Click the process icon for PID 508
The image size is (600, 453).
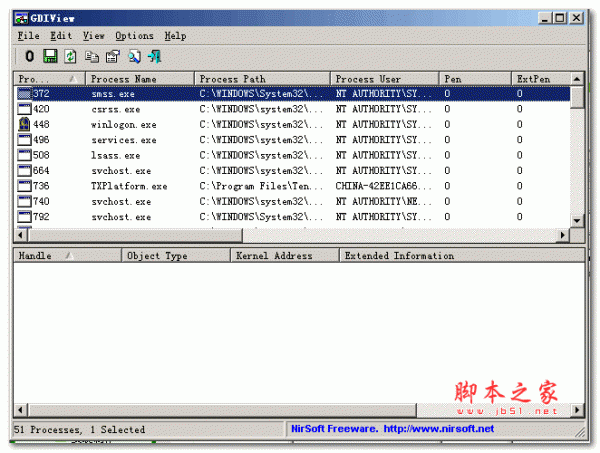point(24,155)
